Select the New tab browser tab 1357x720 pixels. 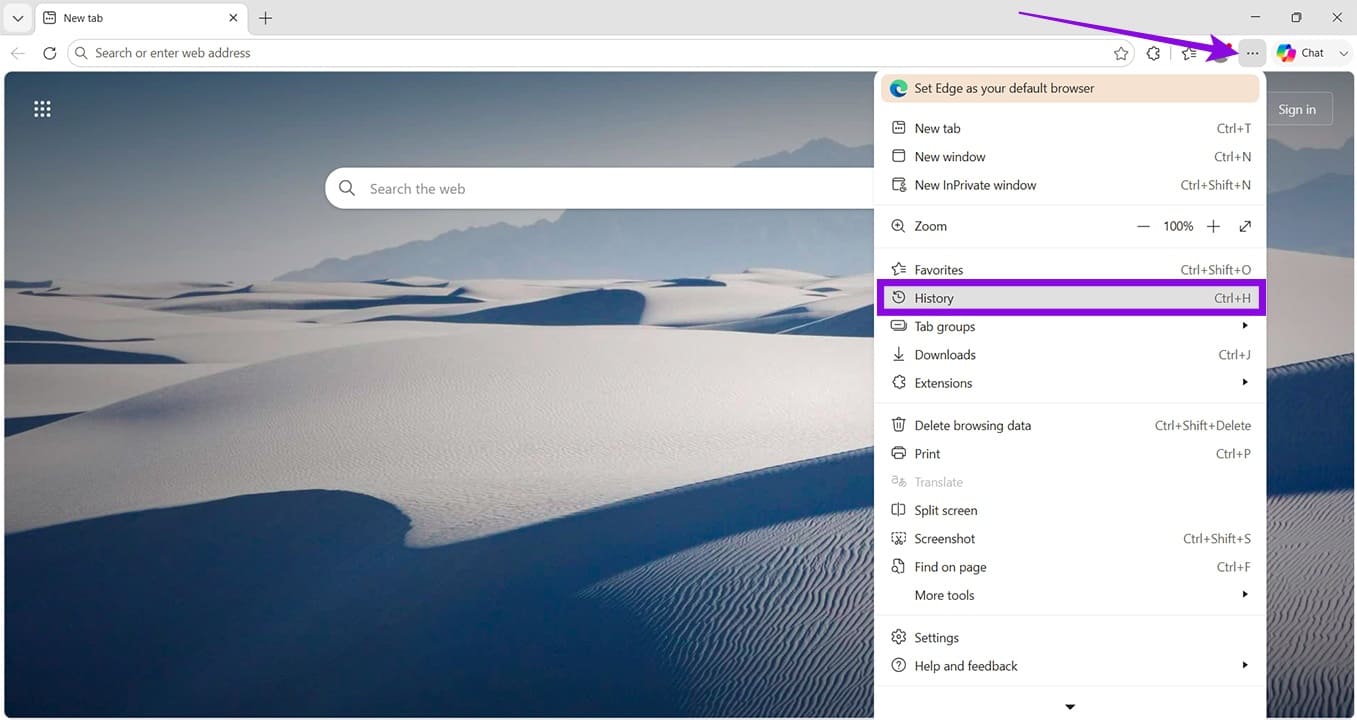[140, 18]
